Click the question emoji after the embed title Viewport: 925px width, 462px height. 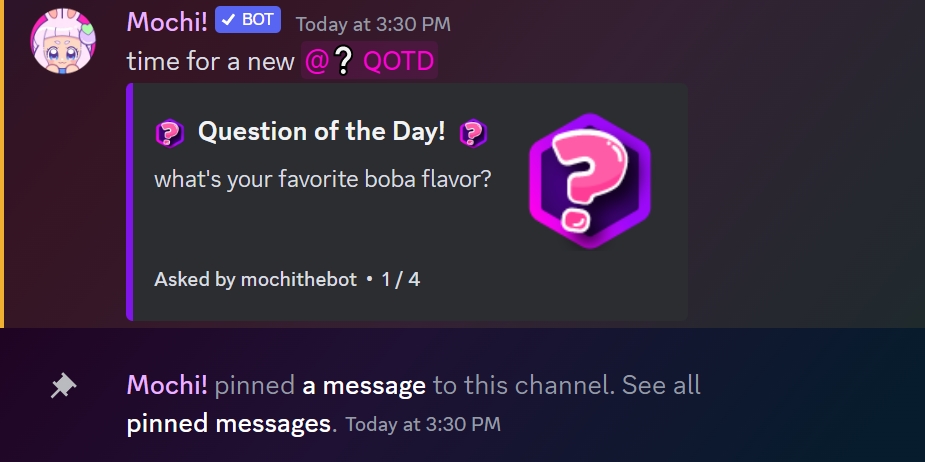473,132
